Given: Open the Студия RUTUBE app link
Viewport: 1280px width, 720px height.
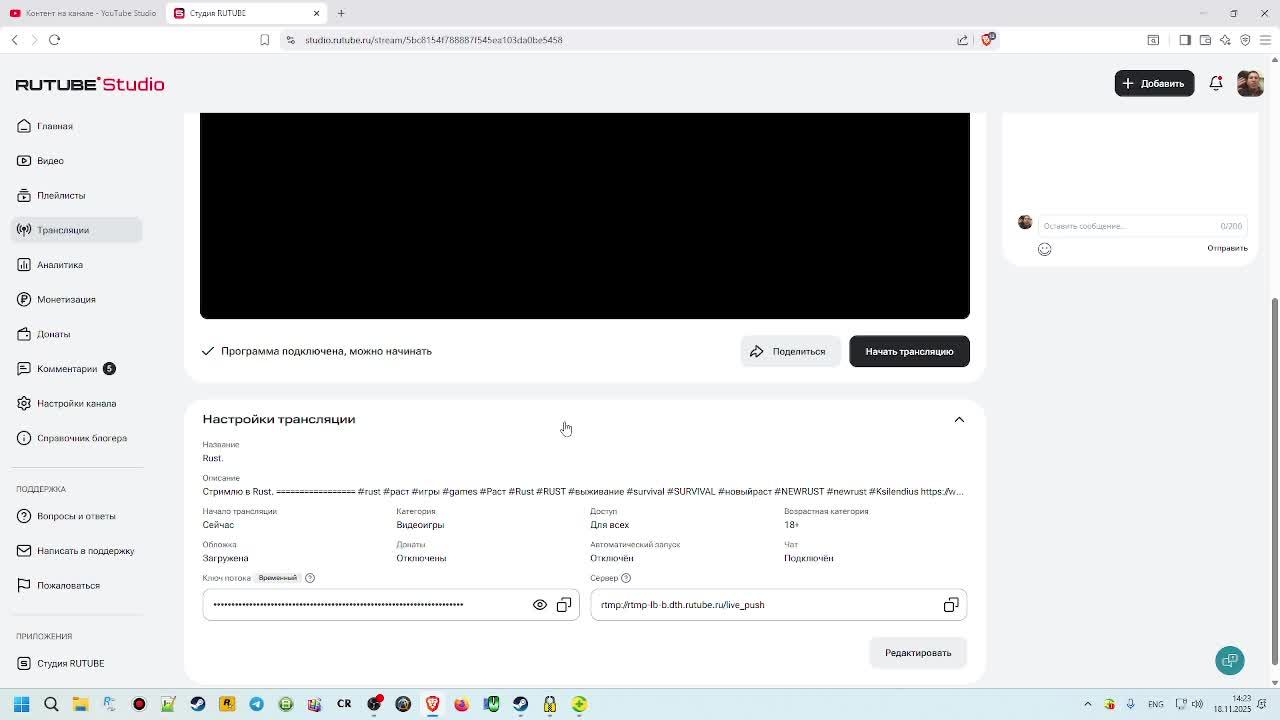Looking at the screenshot, I should [x=70, y=663].
